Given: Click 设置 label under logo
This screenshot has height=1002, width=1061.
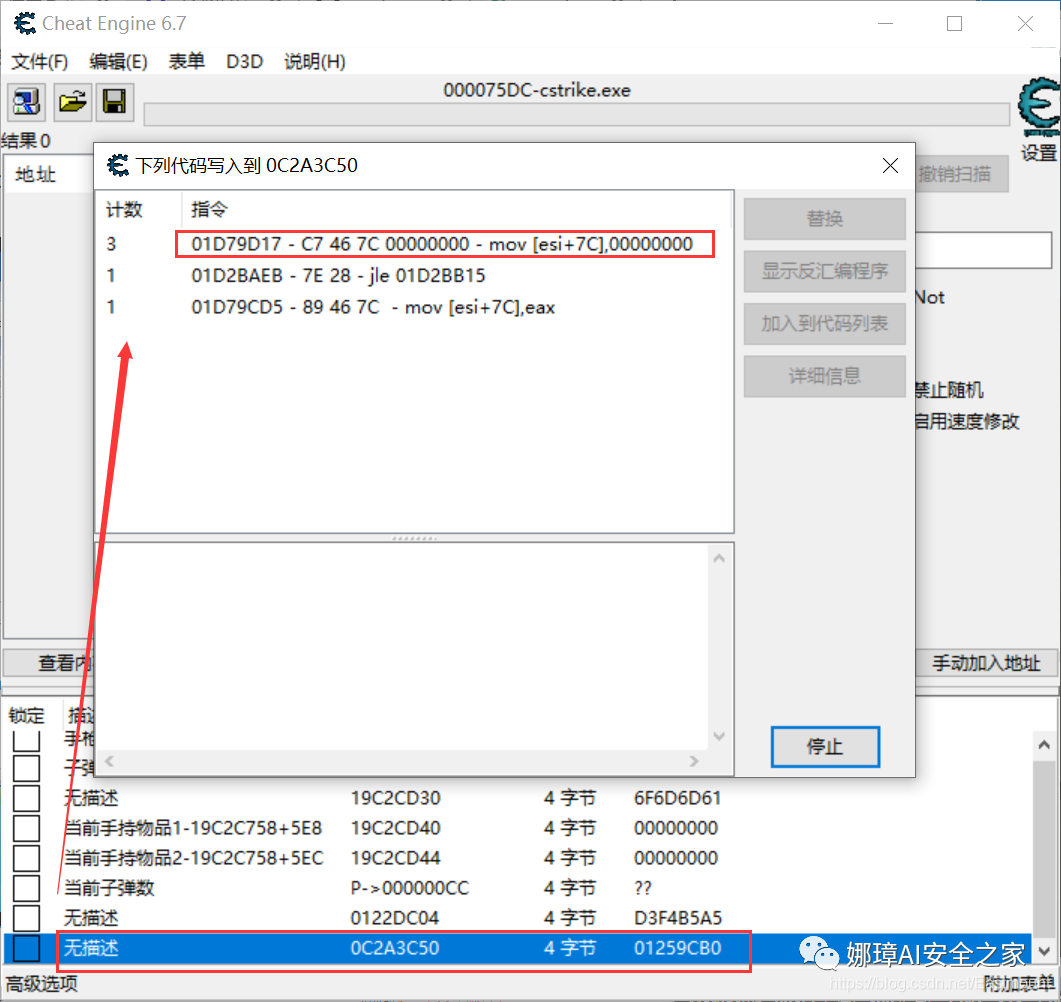Looking at the screenshot, I should pos(1039,153).
